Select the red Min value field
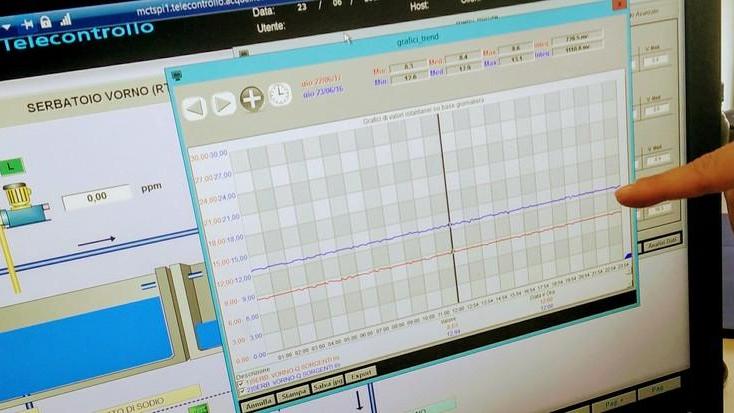 point(408,67)
